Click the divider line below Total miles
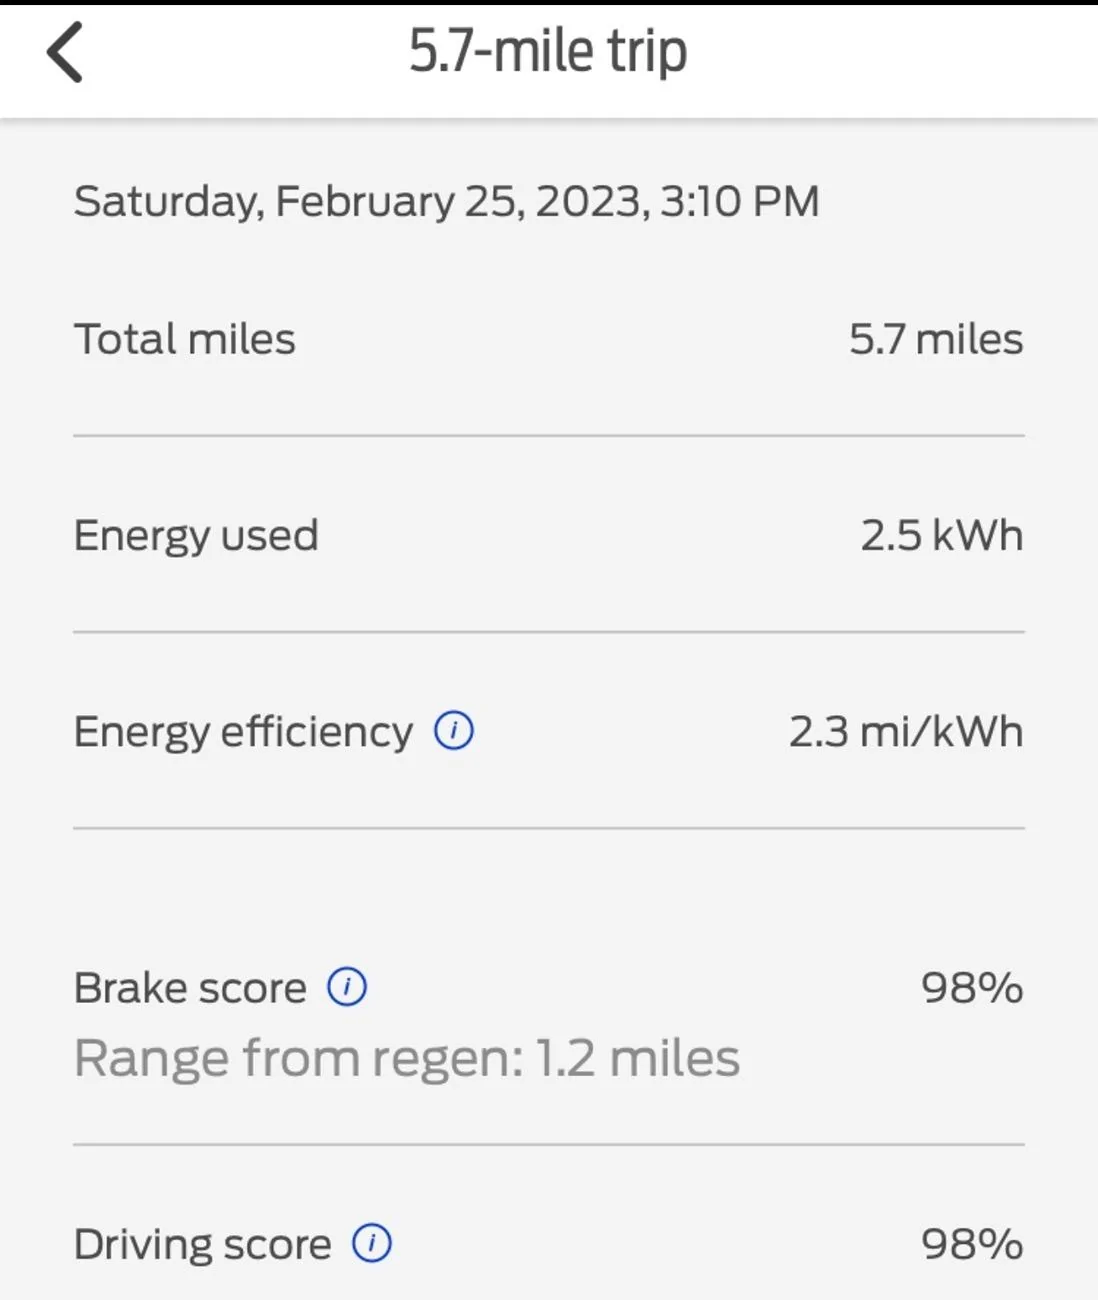 [x=548, y=436]
